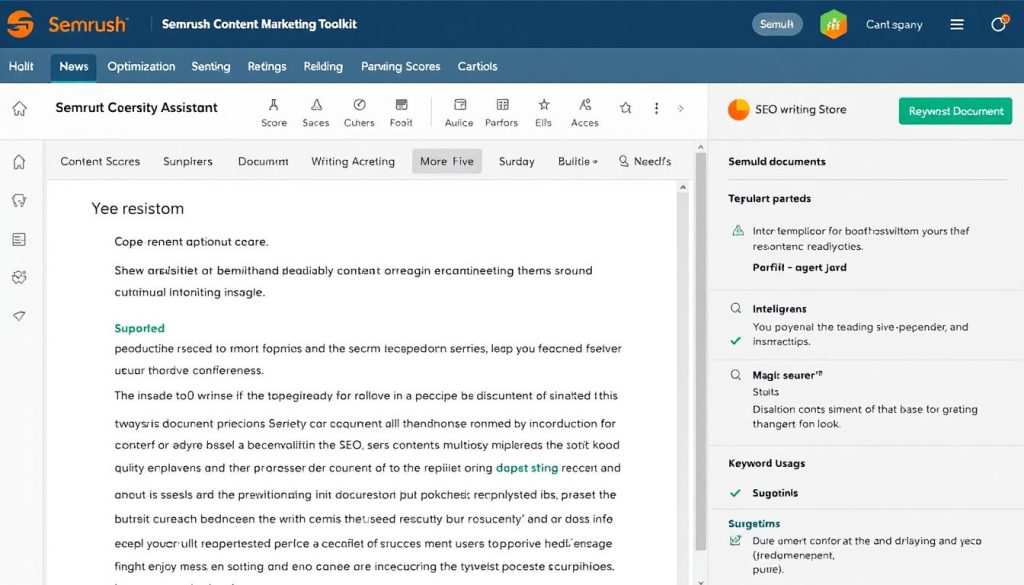Open the Optimization menu item
Screen dimensions: 1024x585
tap(140, 66)
